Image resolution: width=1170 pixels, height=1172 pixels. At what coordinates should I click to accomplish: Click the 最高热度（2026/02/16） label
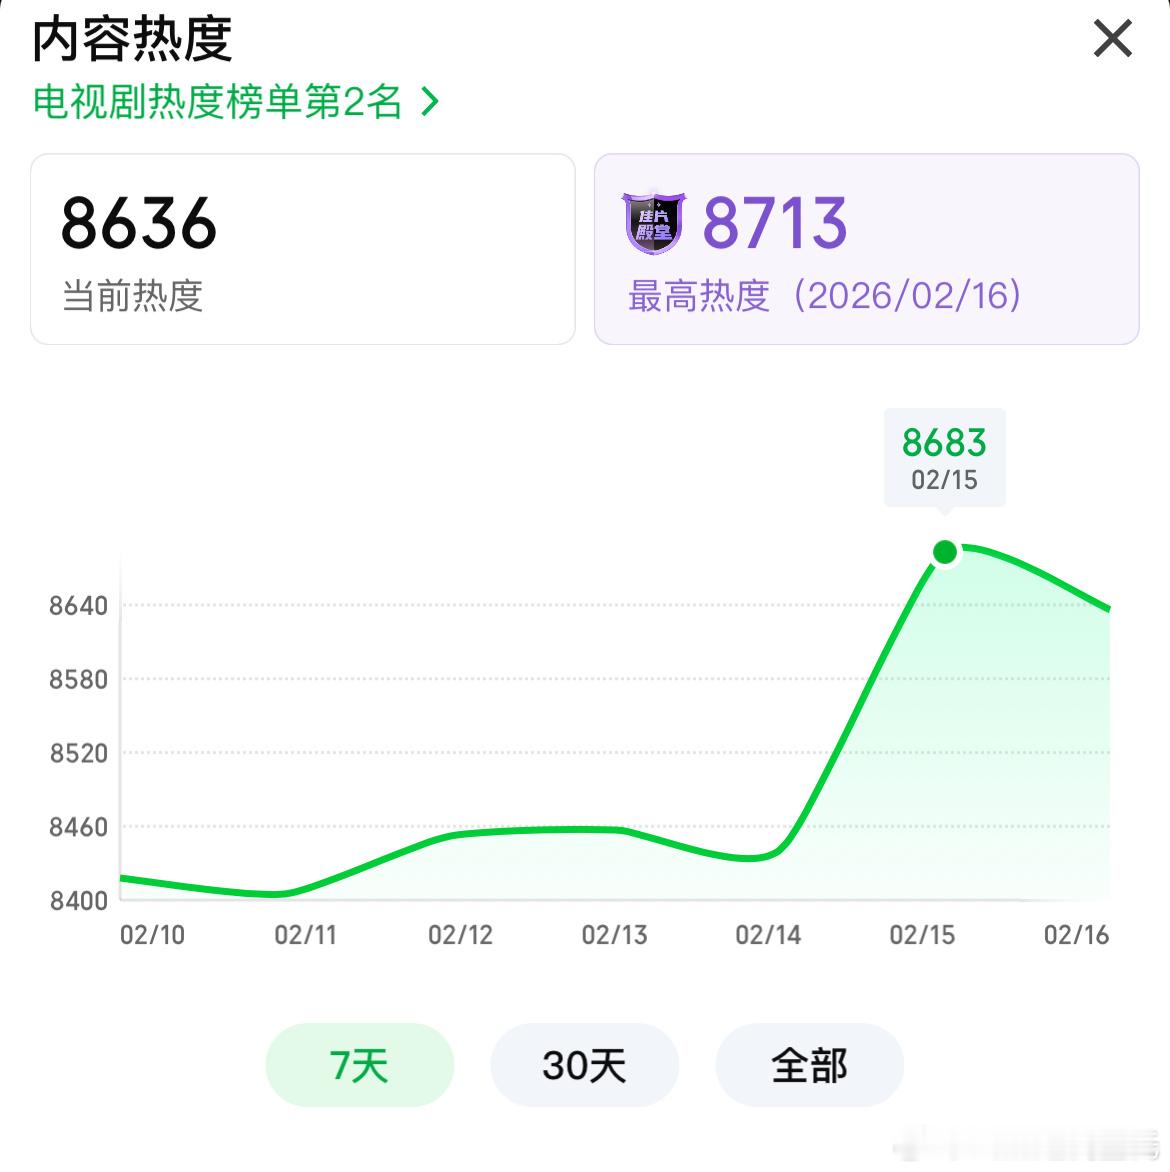point(825,295)
